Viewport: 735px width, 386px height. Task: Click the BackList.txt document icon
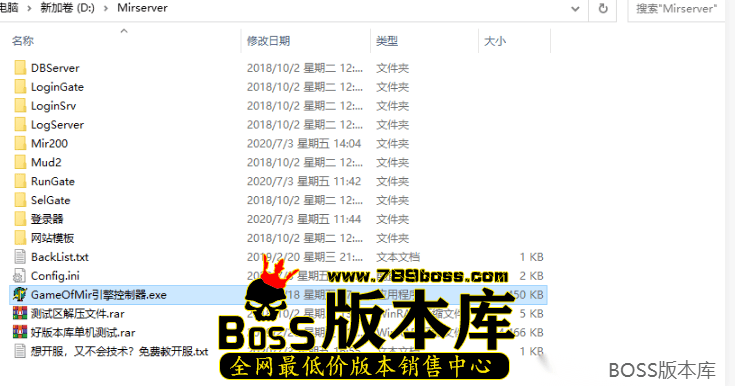click(20, 257)
